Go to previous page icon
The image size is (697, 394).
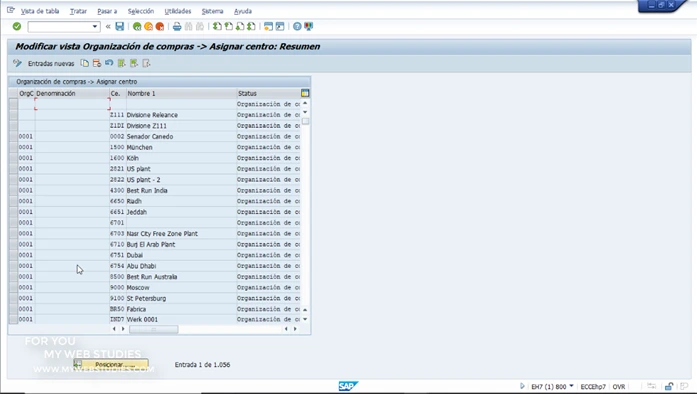(x=228, y=27)
